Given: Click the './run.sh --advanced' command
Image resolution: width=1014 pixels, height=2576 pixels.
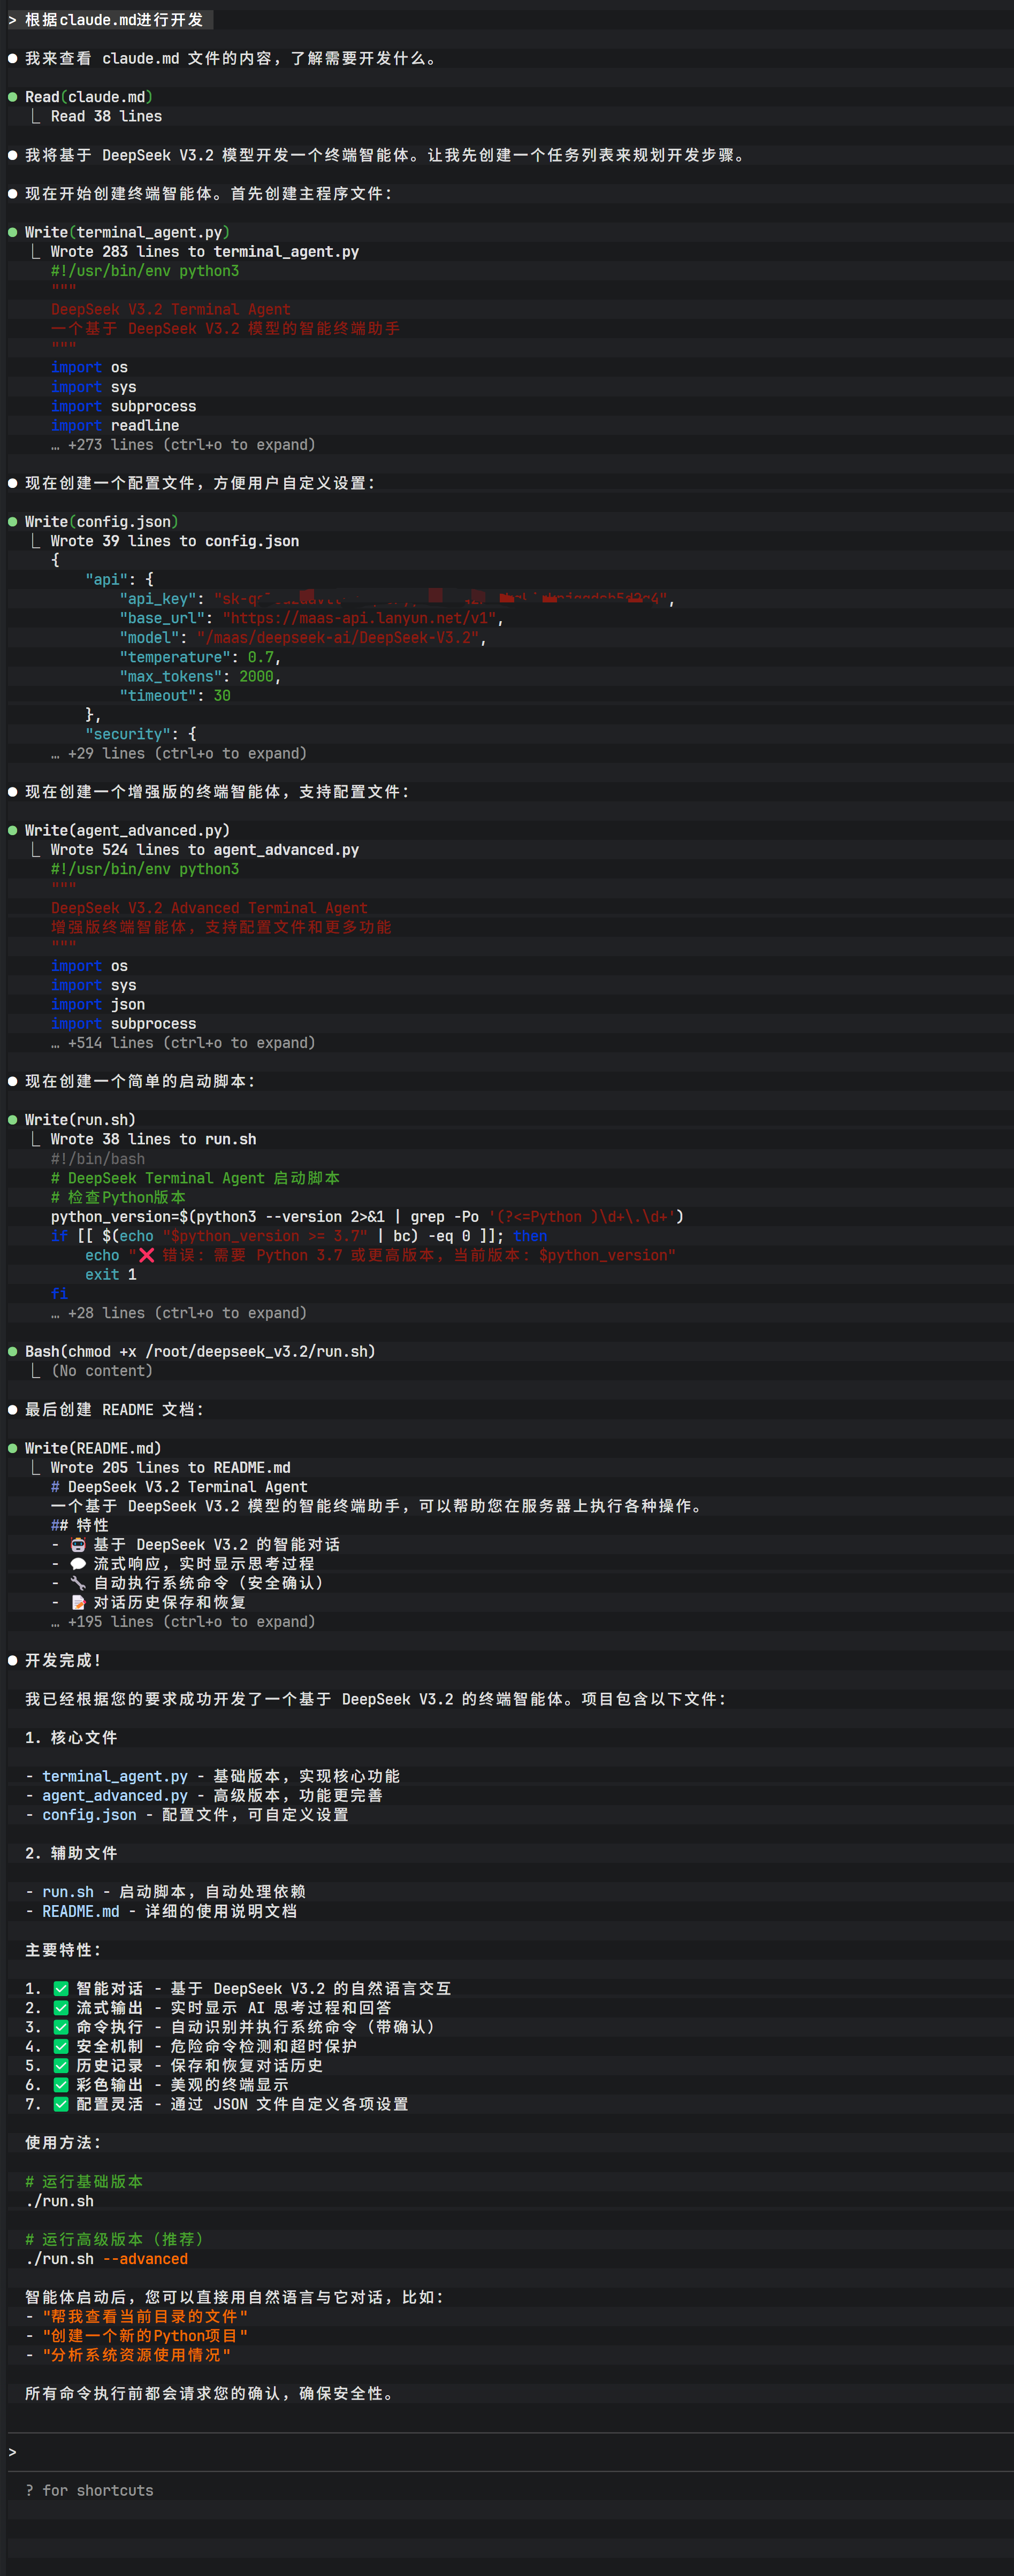Looking at the screenshot, I should click(106, 2258).
